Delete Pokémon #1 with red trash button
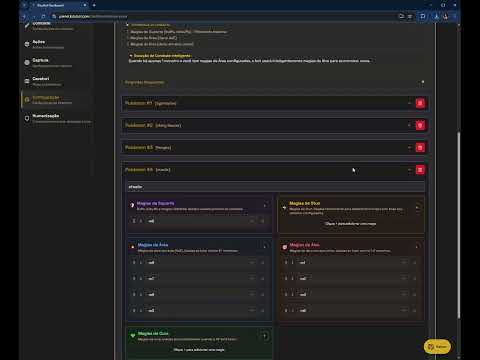This screenshot has width=480, height=360. click(x=420, y=103)
